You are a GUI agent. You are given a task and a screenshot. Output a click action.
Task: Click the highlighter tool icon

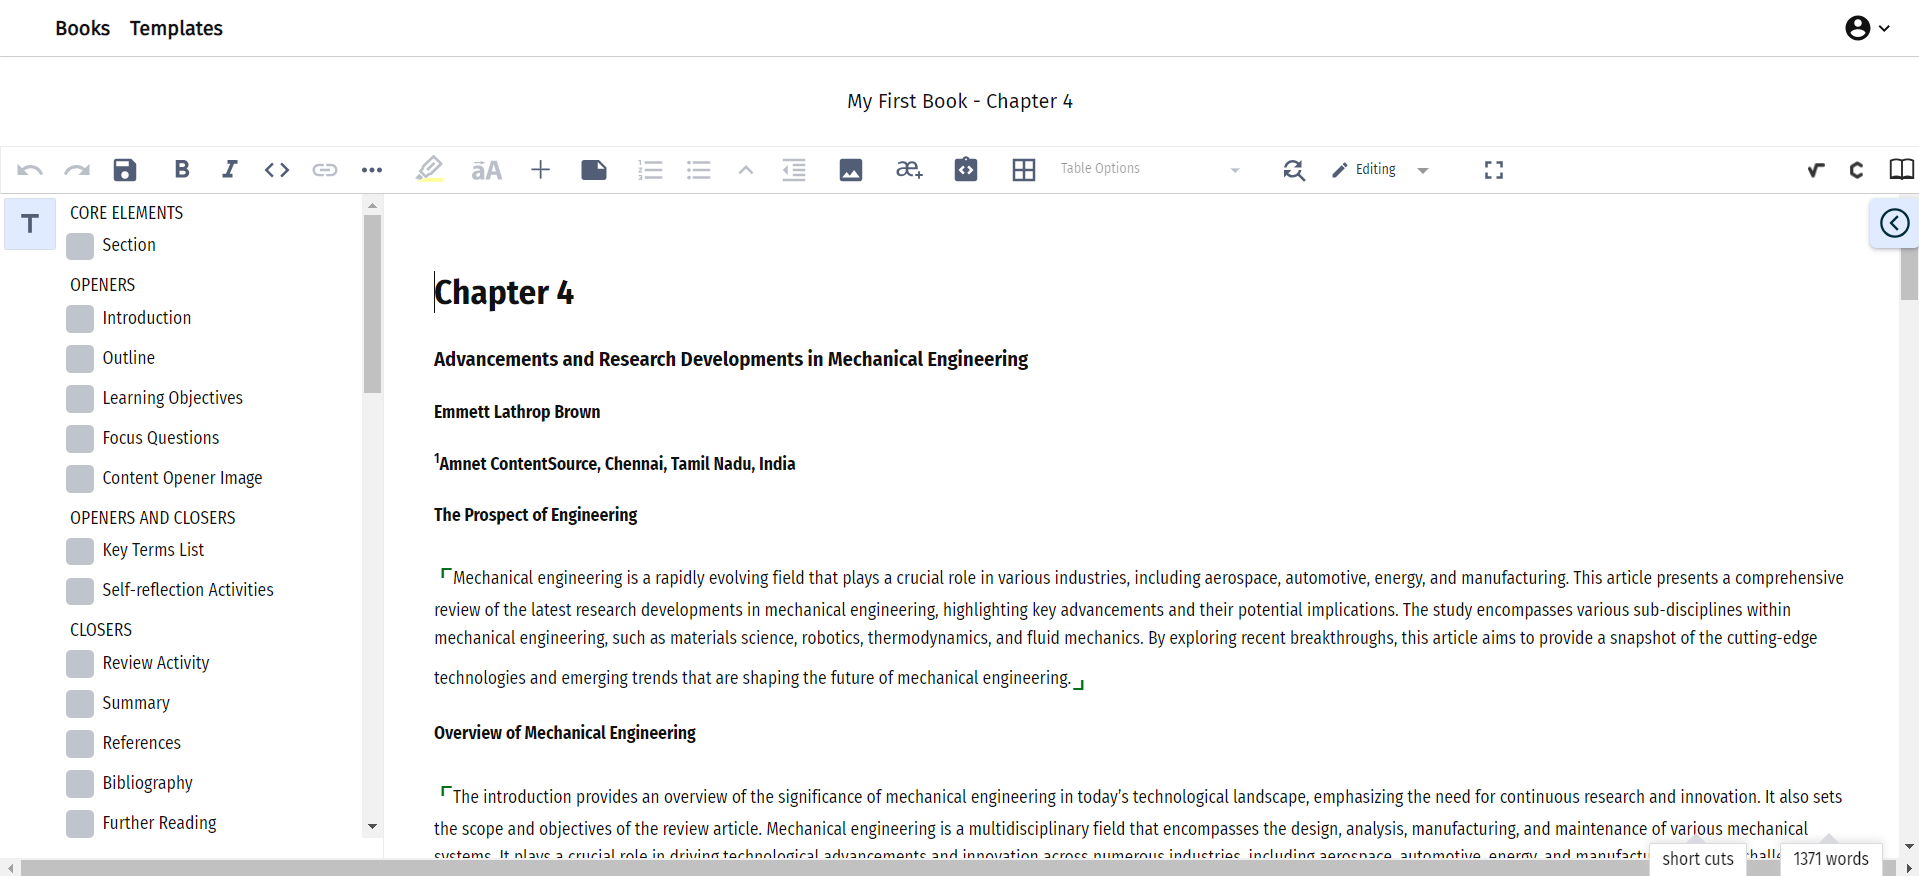tap(429, 170)
